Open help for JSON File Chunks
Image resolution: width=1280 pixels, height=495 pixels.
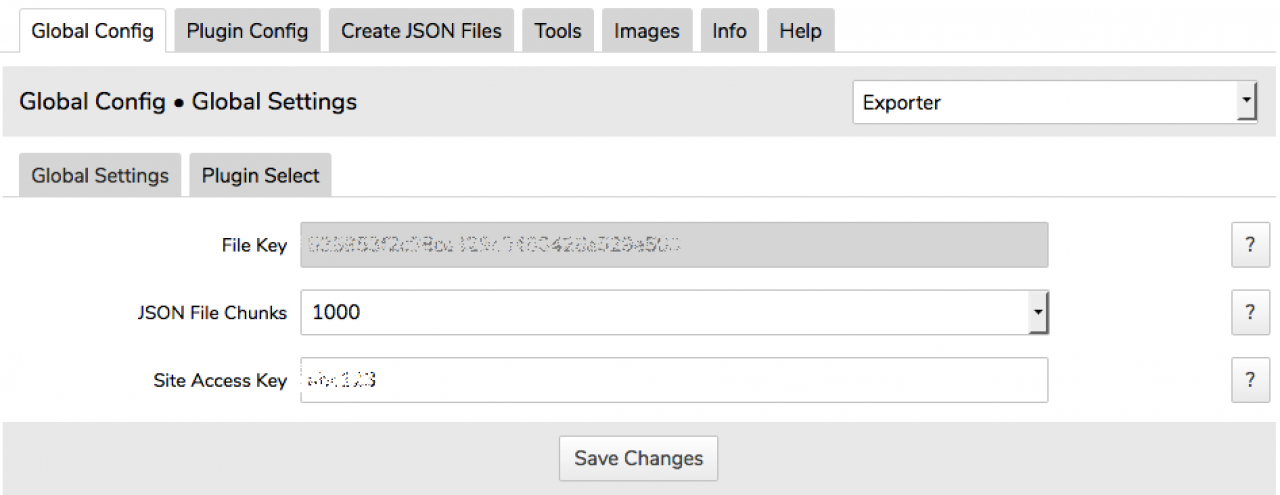(1250, 313)
